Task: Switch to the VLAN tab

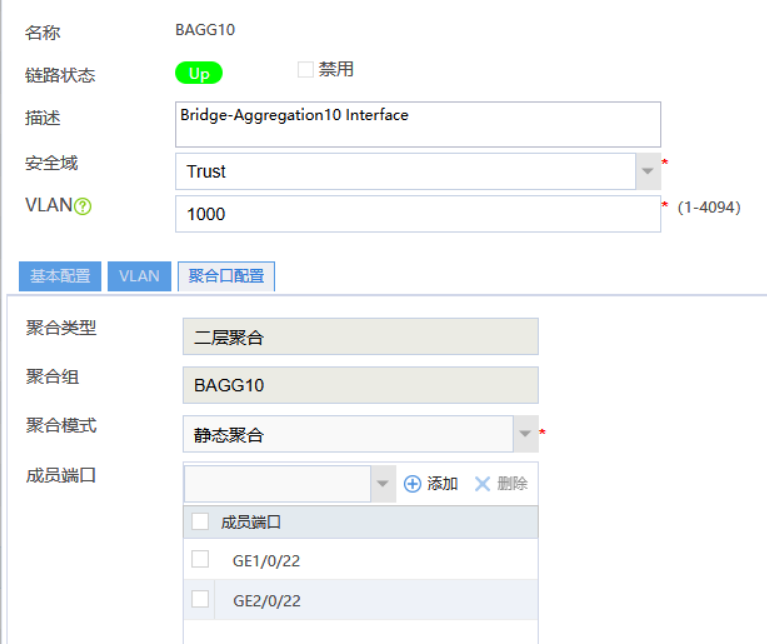Action: [139, 276]
